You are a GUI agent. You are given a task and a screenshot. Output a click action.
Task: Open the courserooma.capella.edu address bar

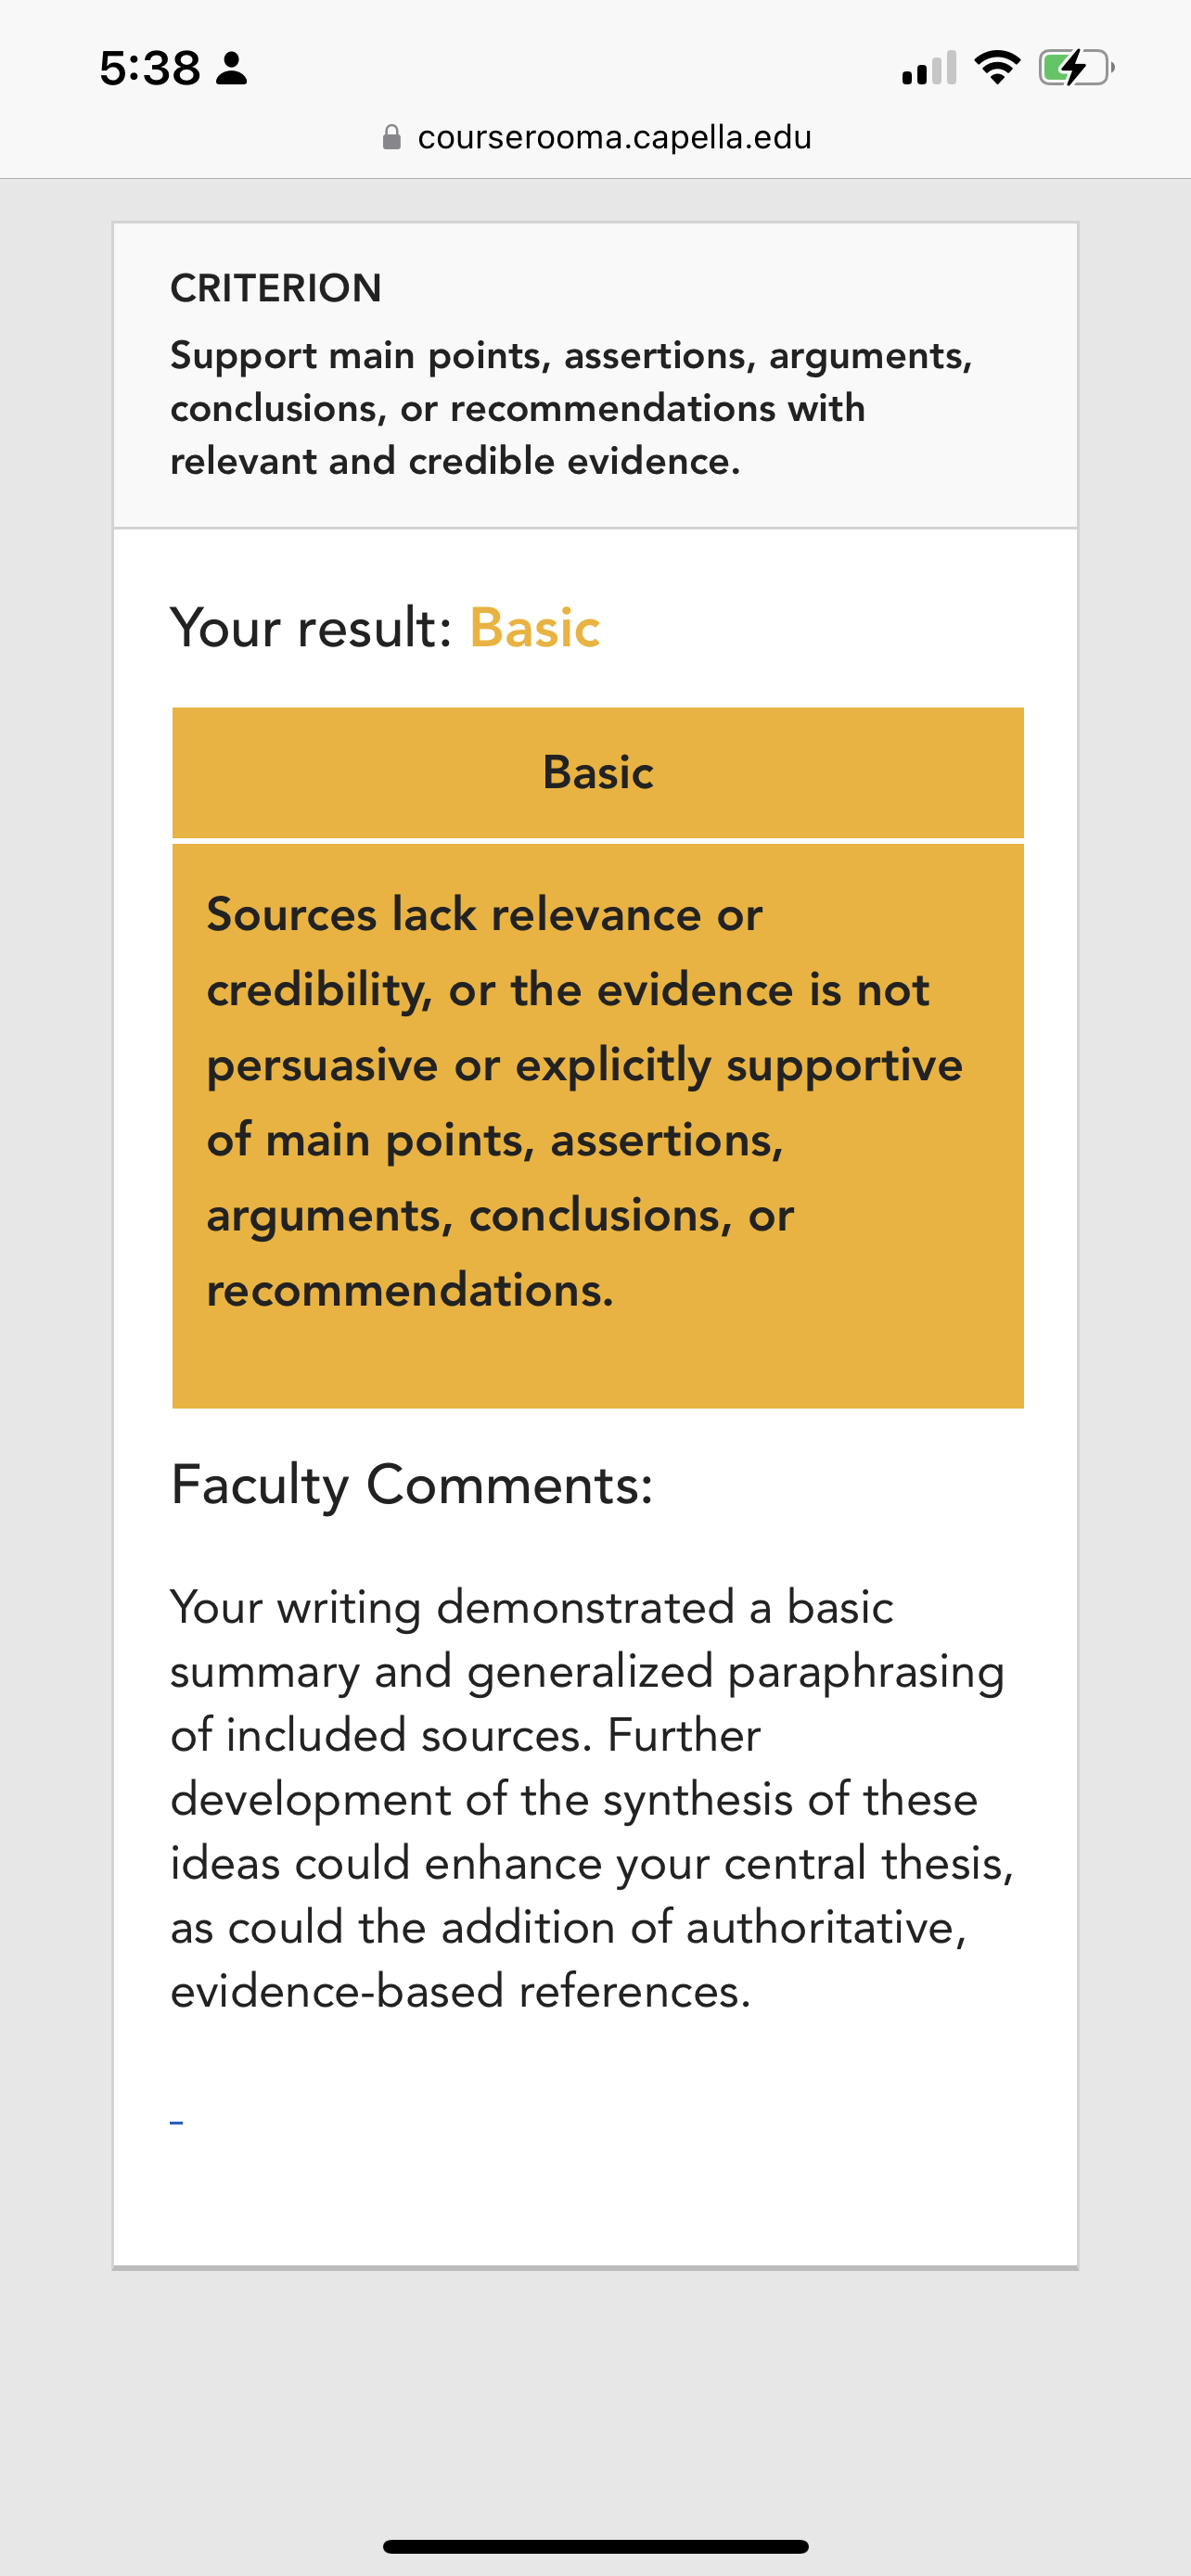tap(596, 137)
